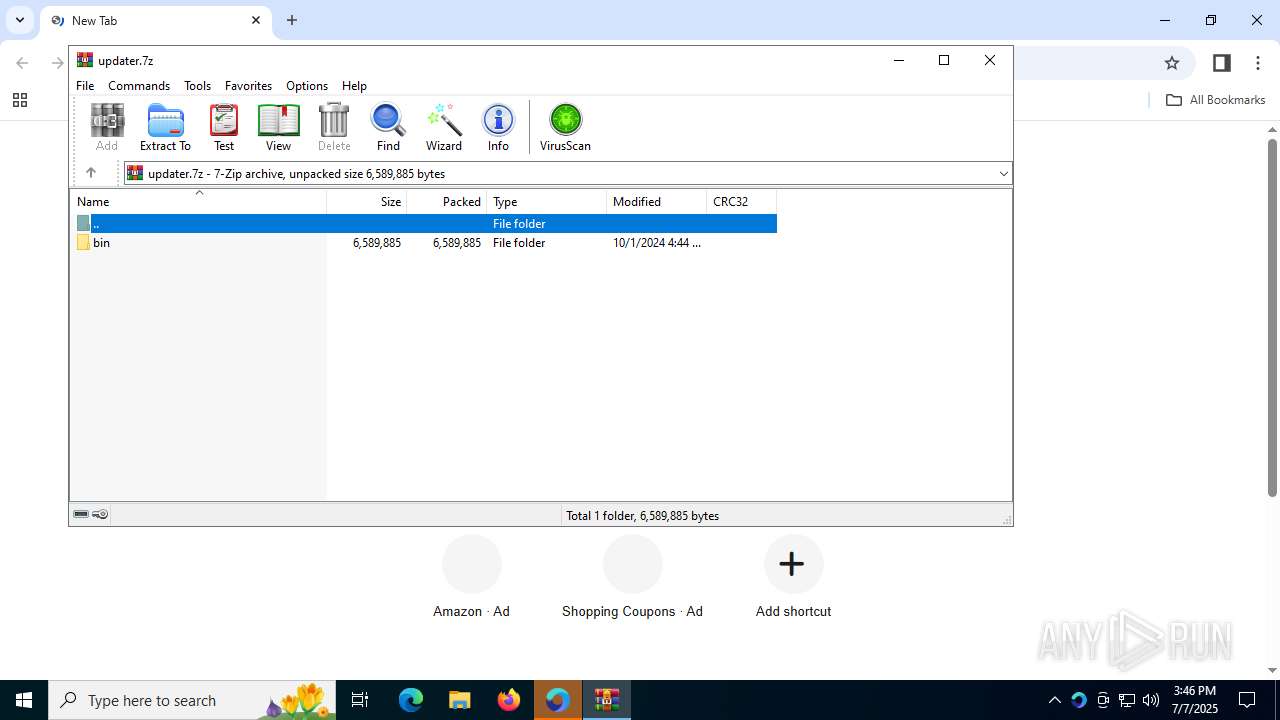Open a new Chrome tab with plus button
Screen dimensions: 1280x720
(x=292, y=20)
